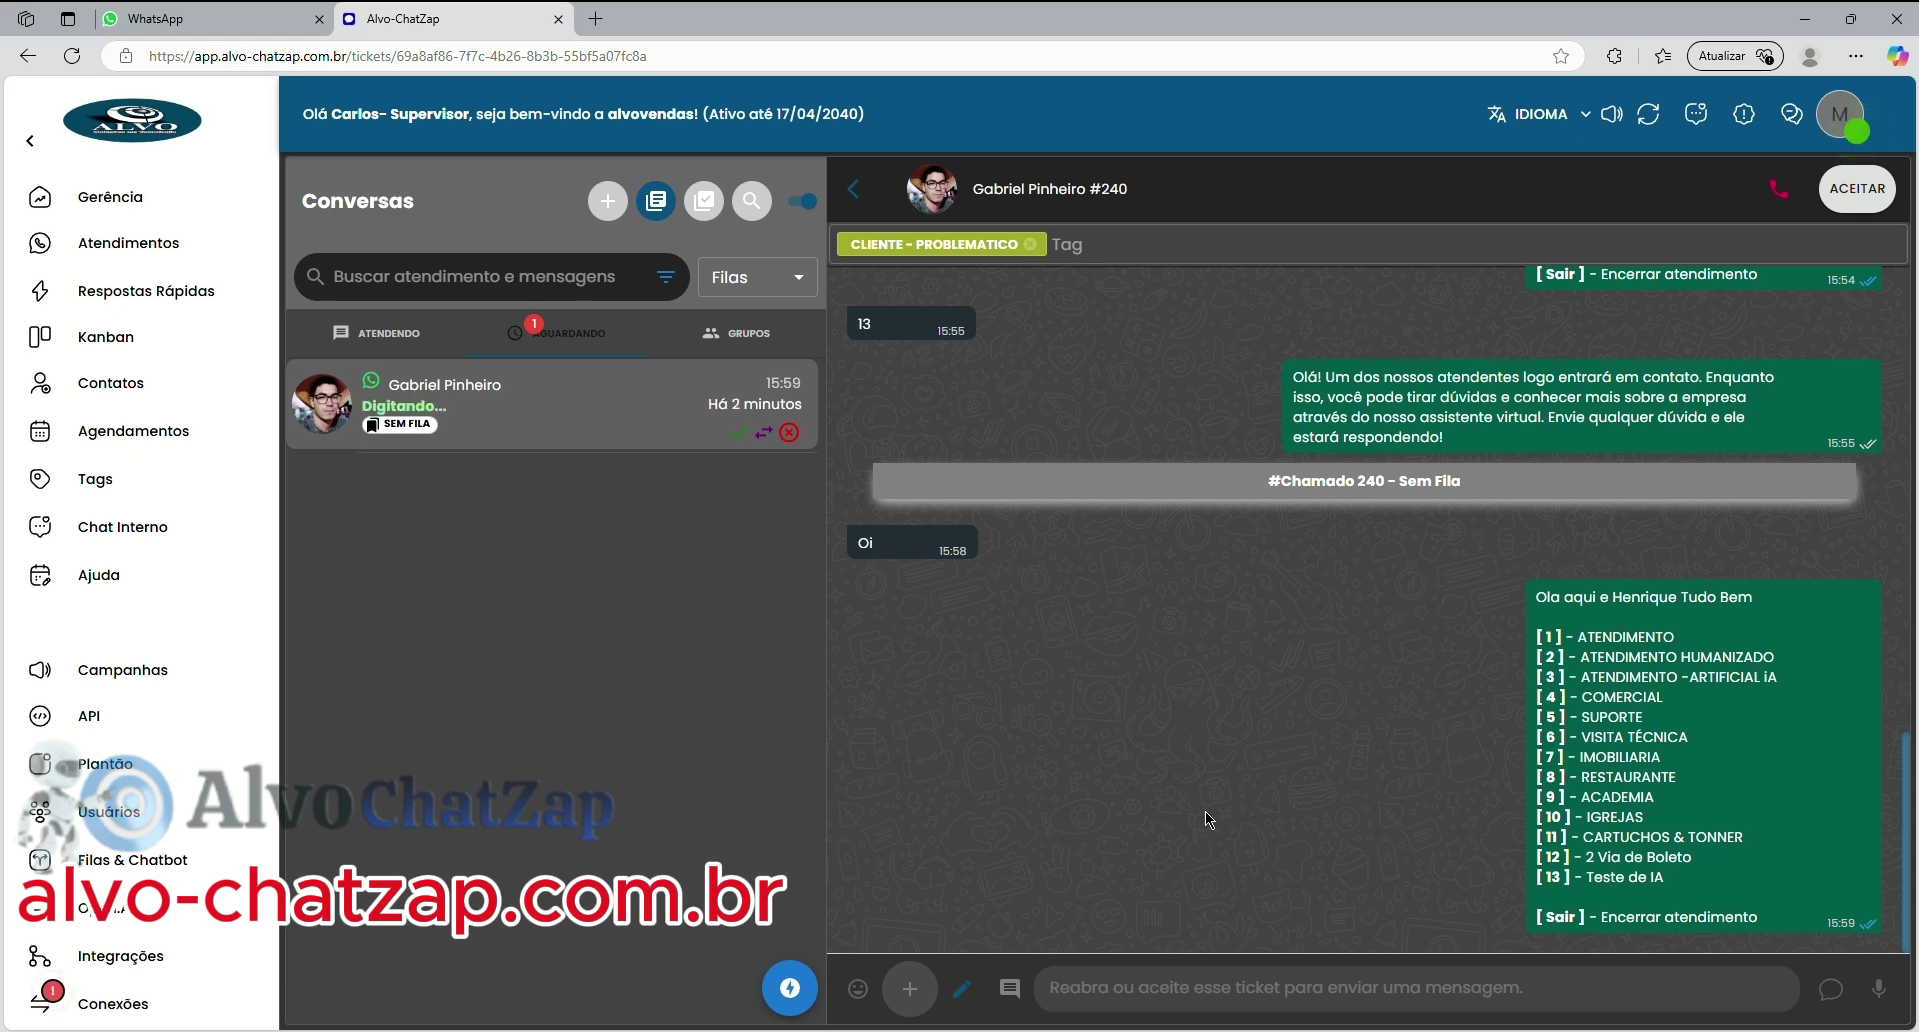Click the smiley chat icon in top bar

click(1696, 114)
